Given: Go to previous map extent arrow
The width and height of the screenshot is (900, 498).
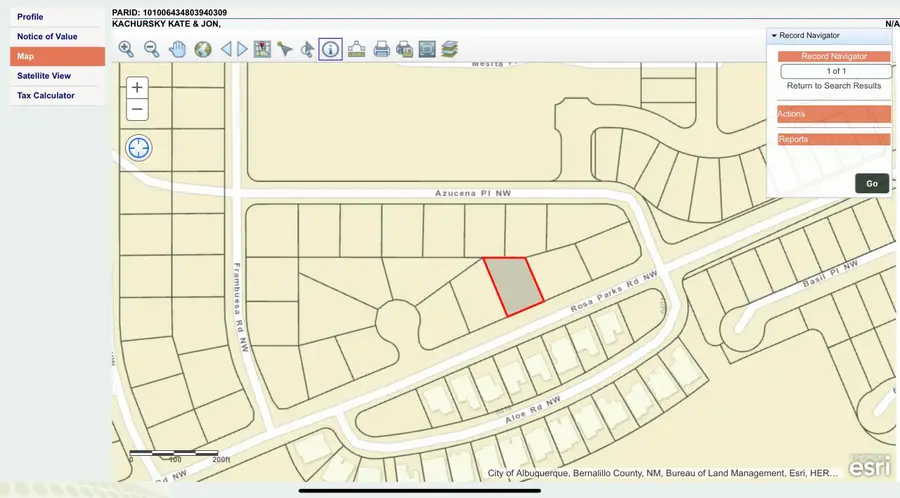Looking at the screenshot, I should 226,49.
